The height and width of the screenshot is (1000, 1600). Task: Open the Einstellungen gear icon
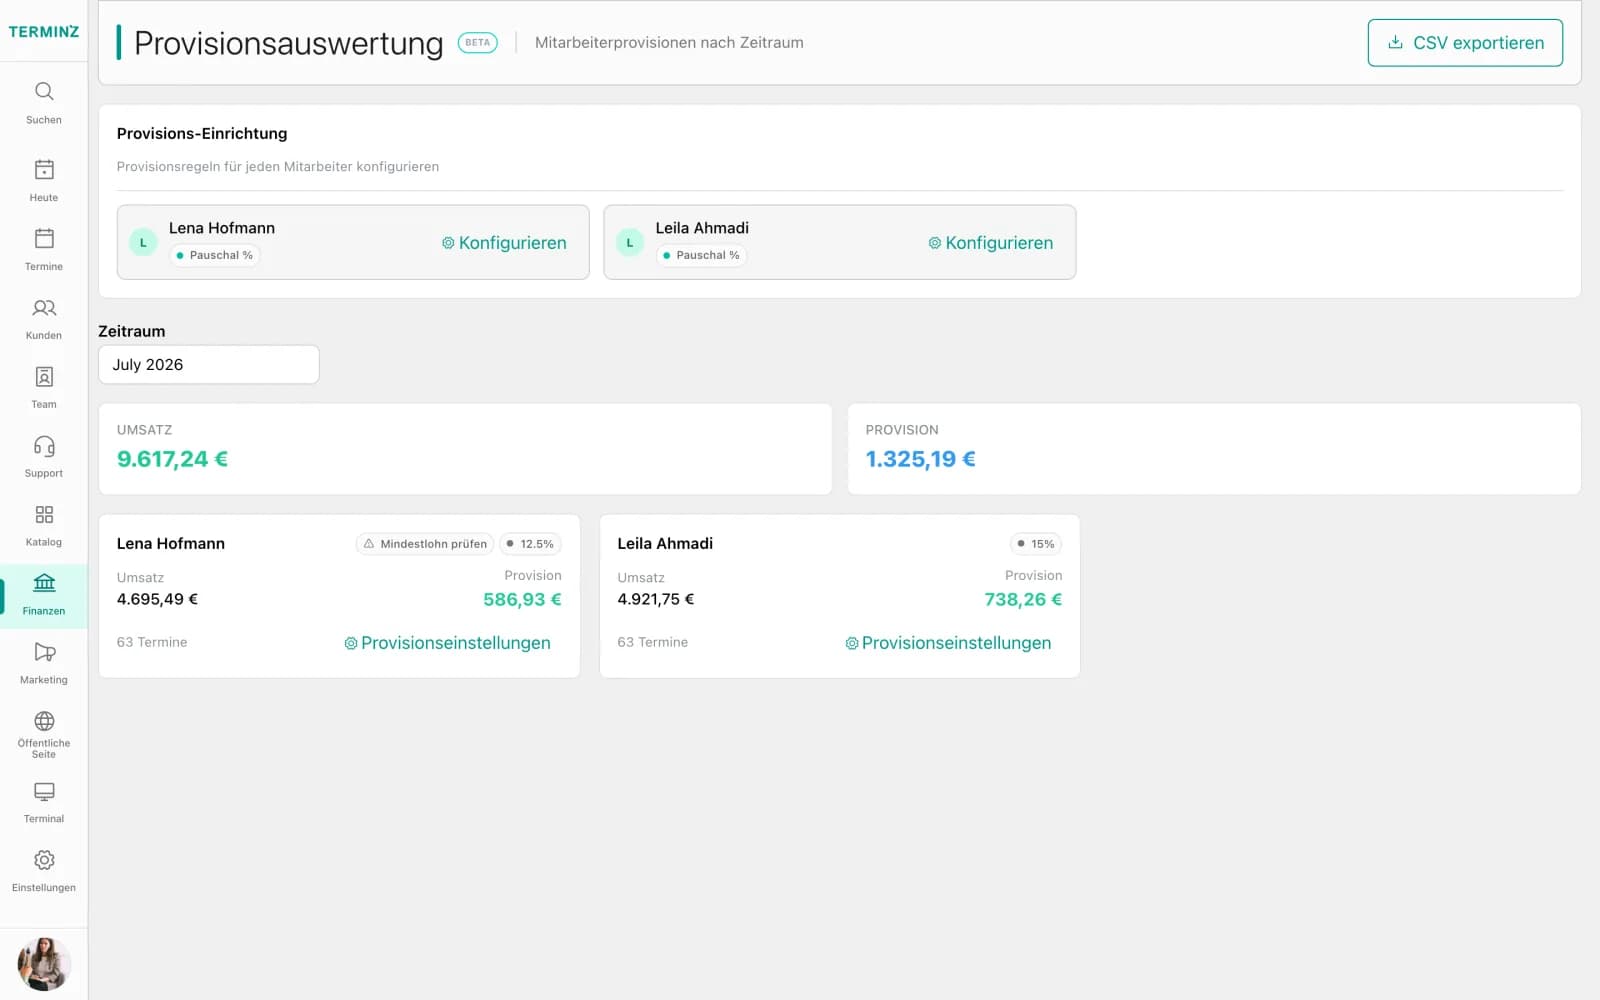coord(44,860)
